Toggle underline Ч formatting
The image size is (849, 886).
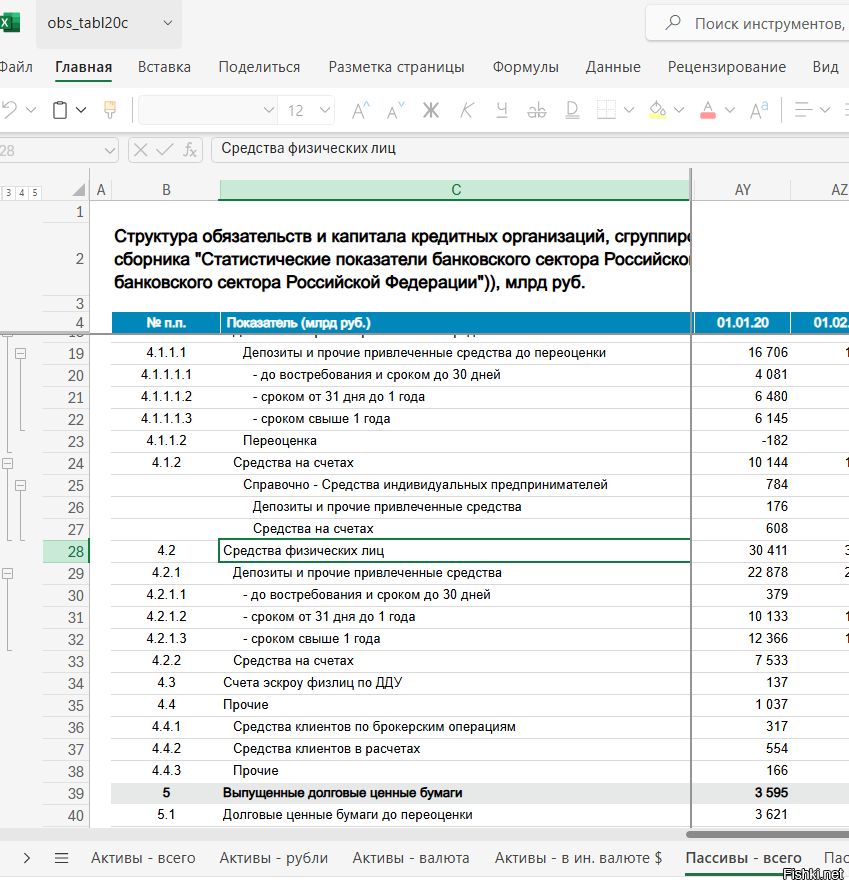(501, 110)
